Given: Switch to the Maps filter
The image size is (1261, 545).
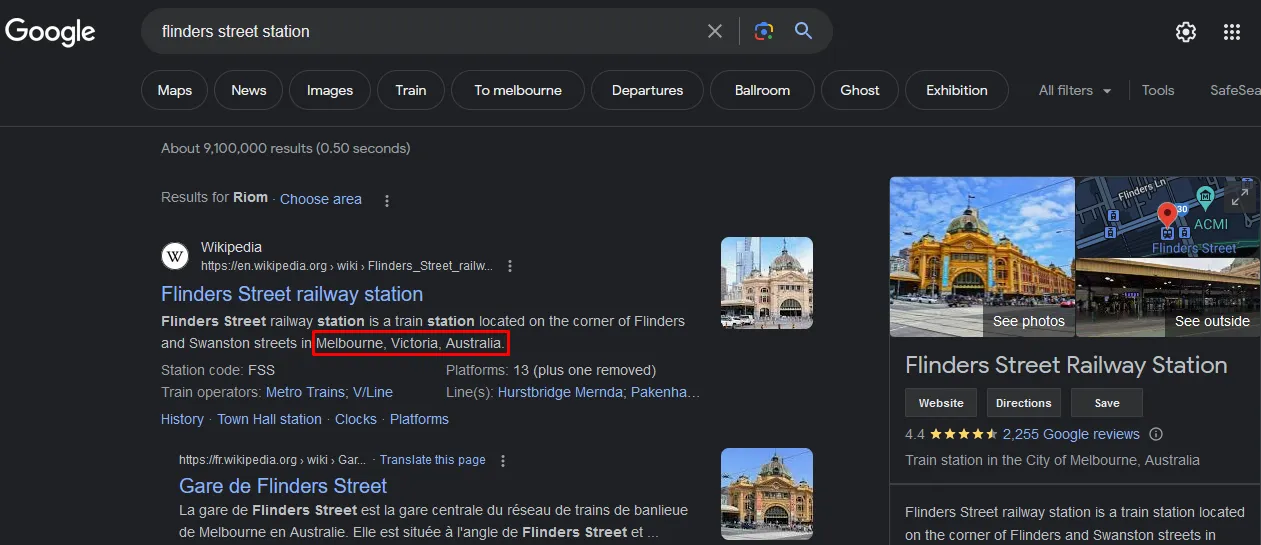Looking at the screenshot, I should pyautogui.click(x=174, y=90).
